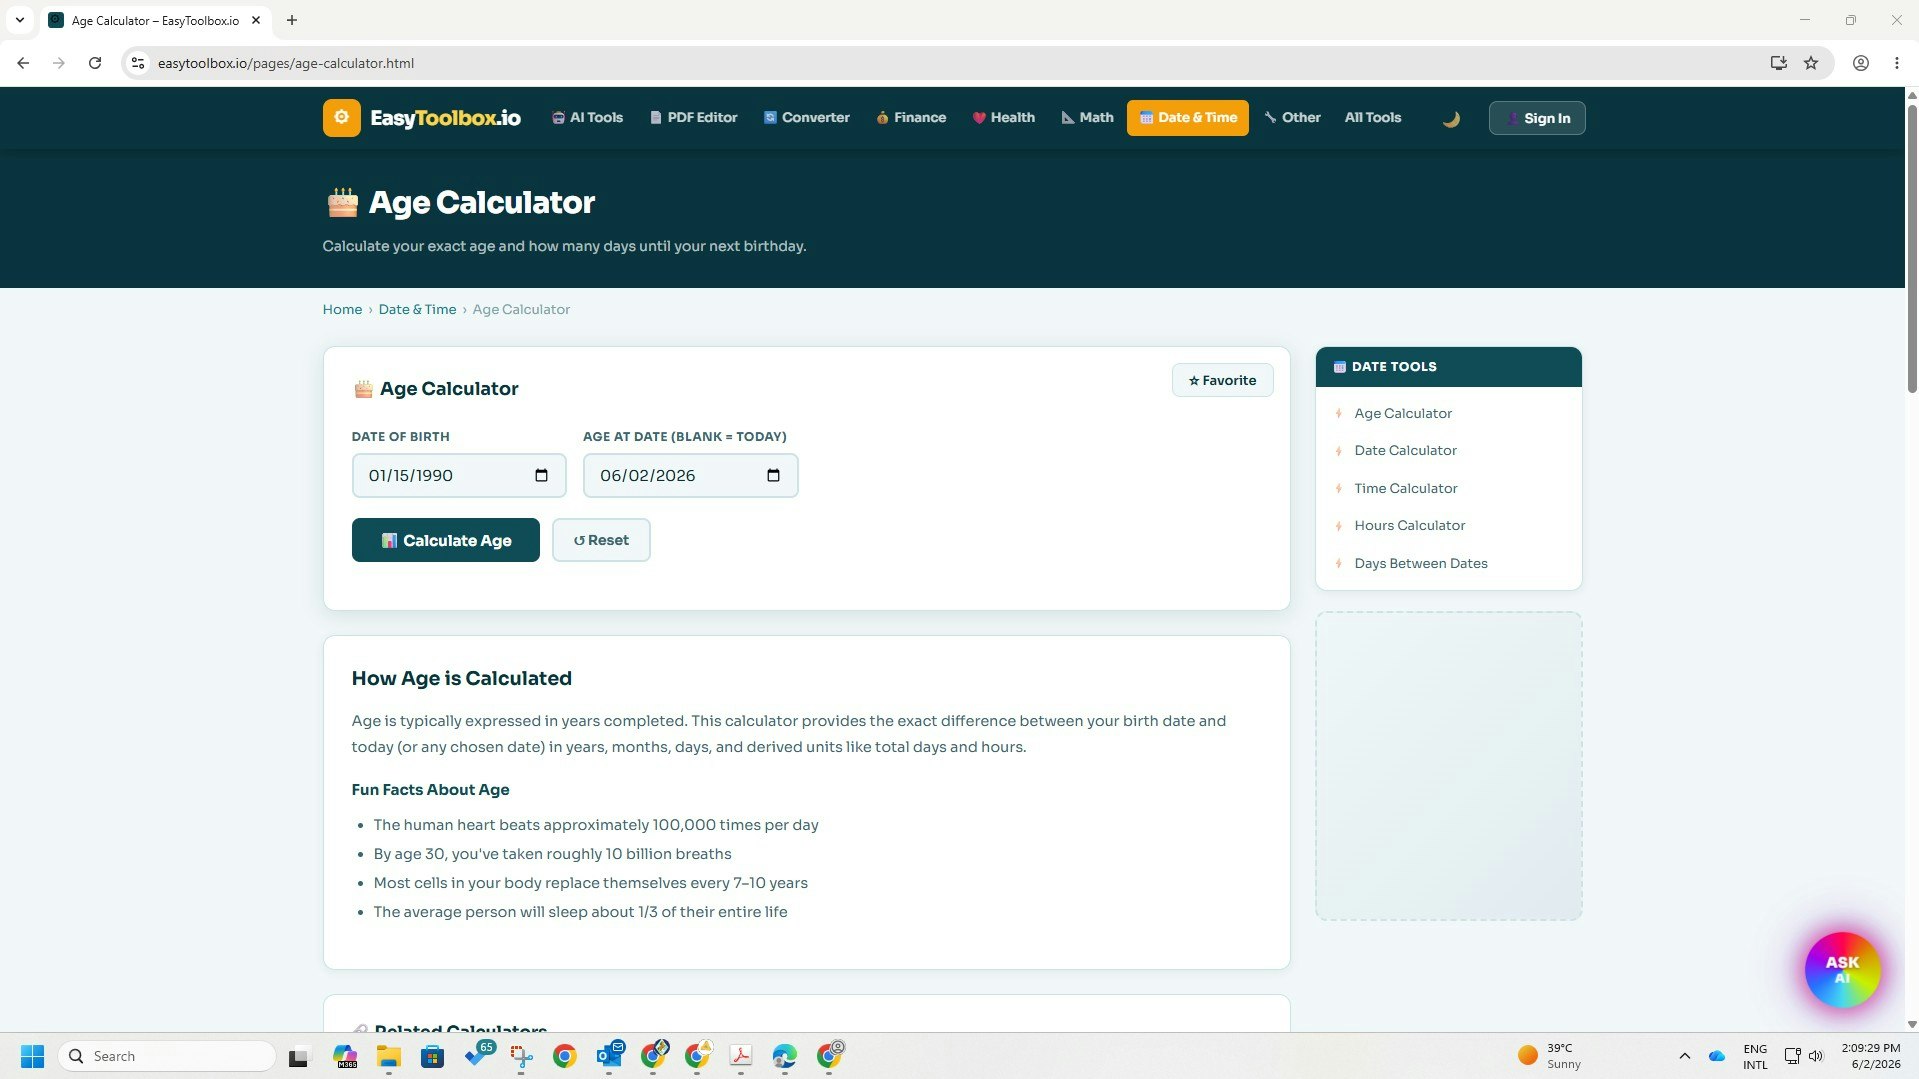Image resolution: width=1919 pixels, height=1079 pixels.
Task: Open tab search dropdown arrow
Action: (19, 20)
